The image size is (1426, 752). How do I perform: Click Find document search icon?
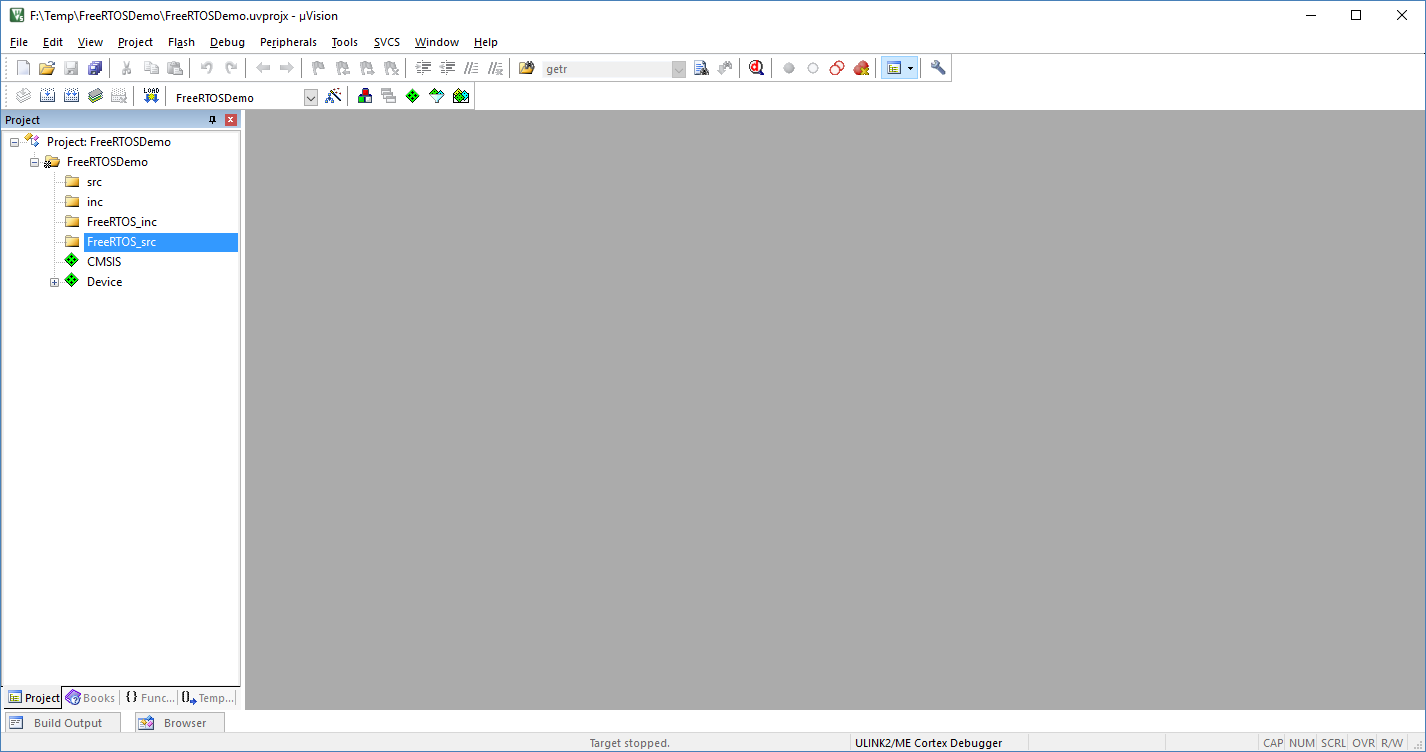click(x=701, y=68)
